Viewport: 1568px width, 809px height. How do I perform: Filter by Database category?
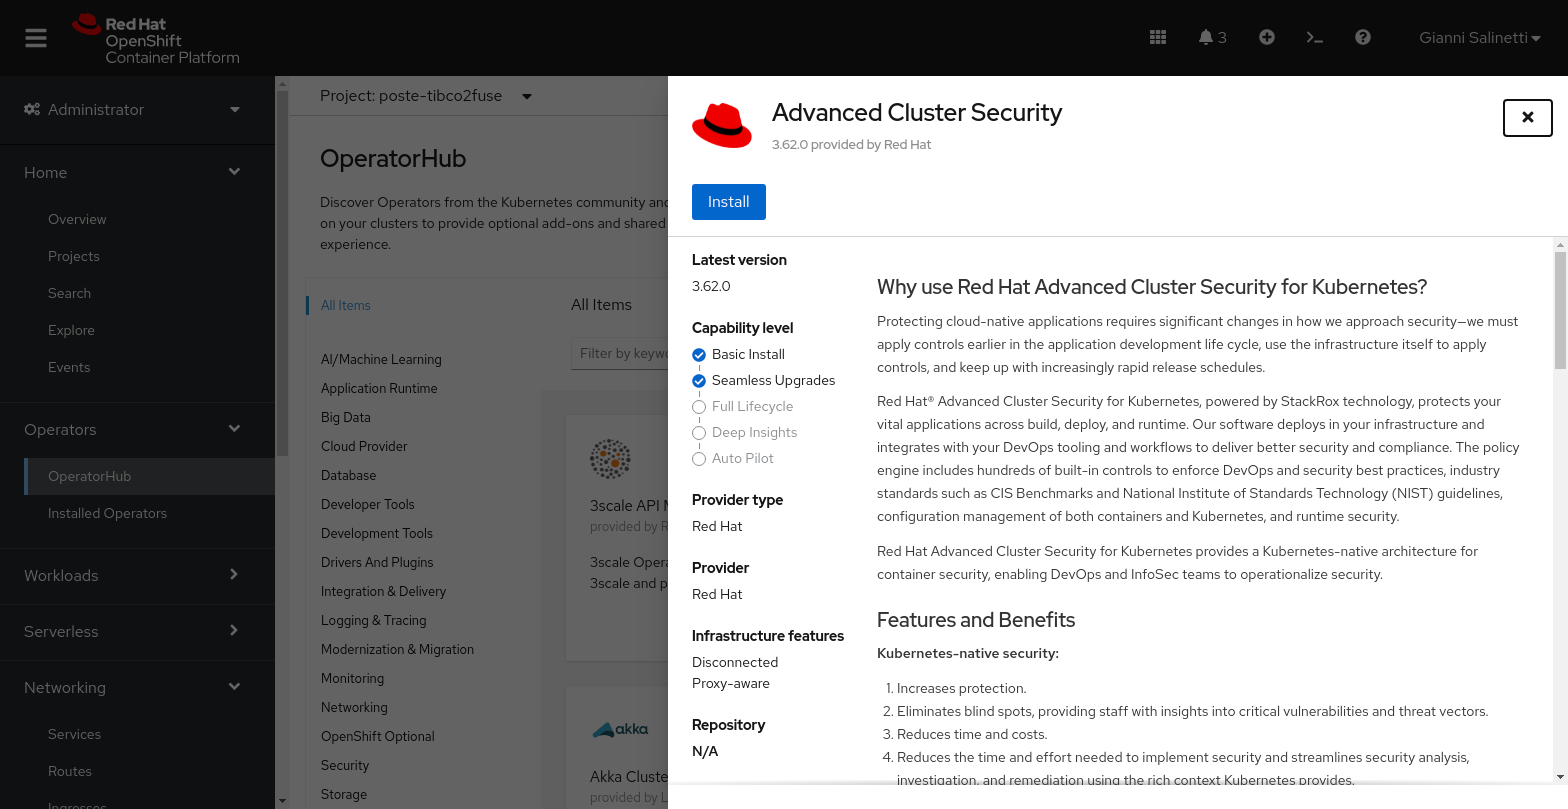click(x=349, y=475)
